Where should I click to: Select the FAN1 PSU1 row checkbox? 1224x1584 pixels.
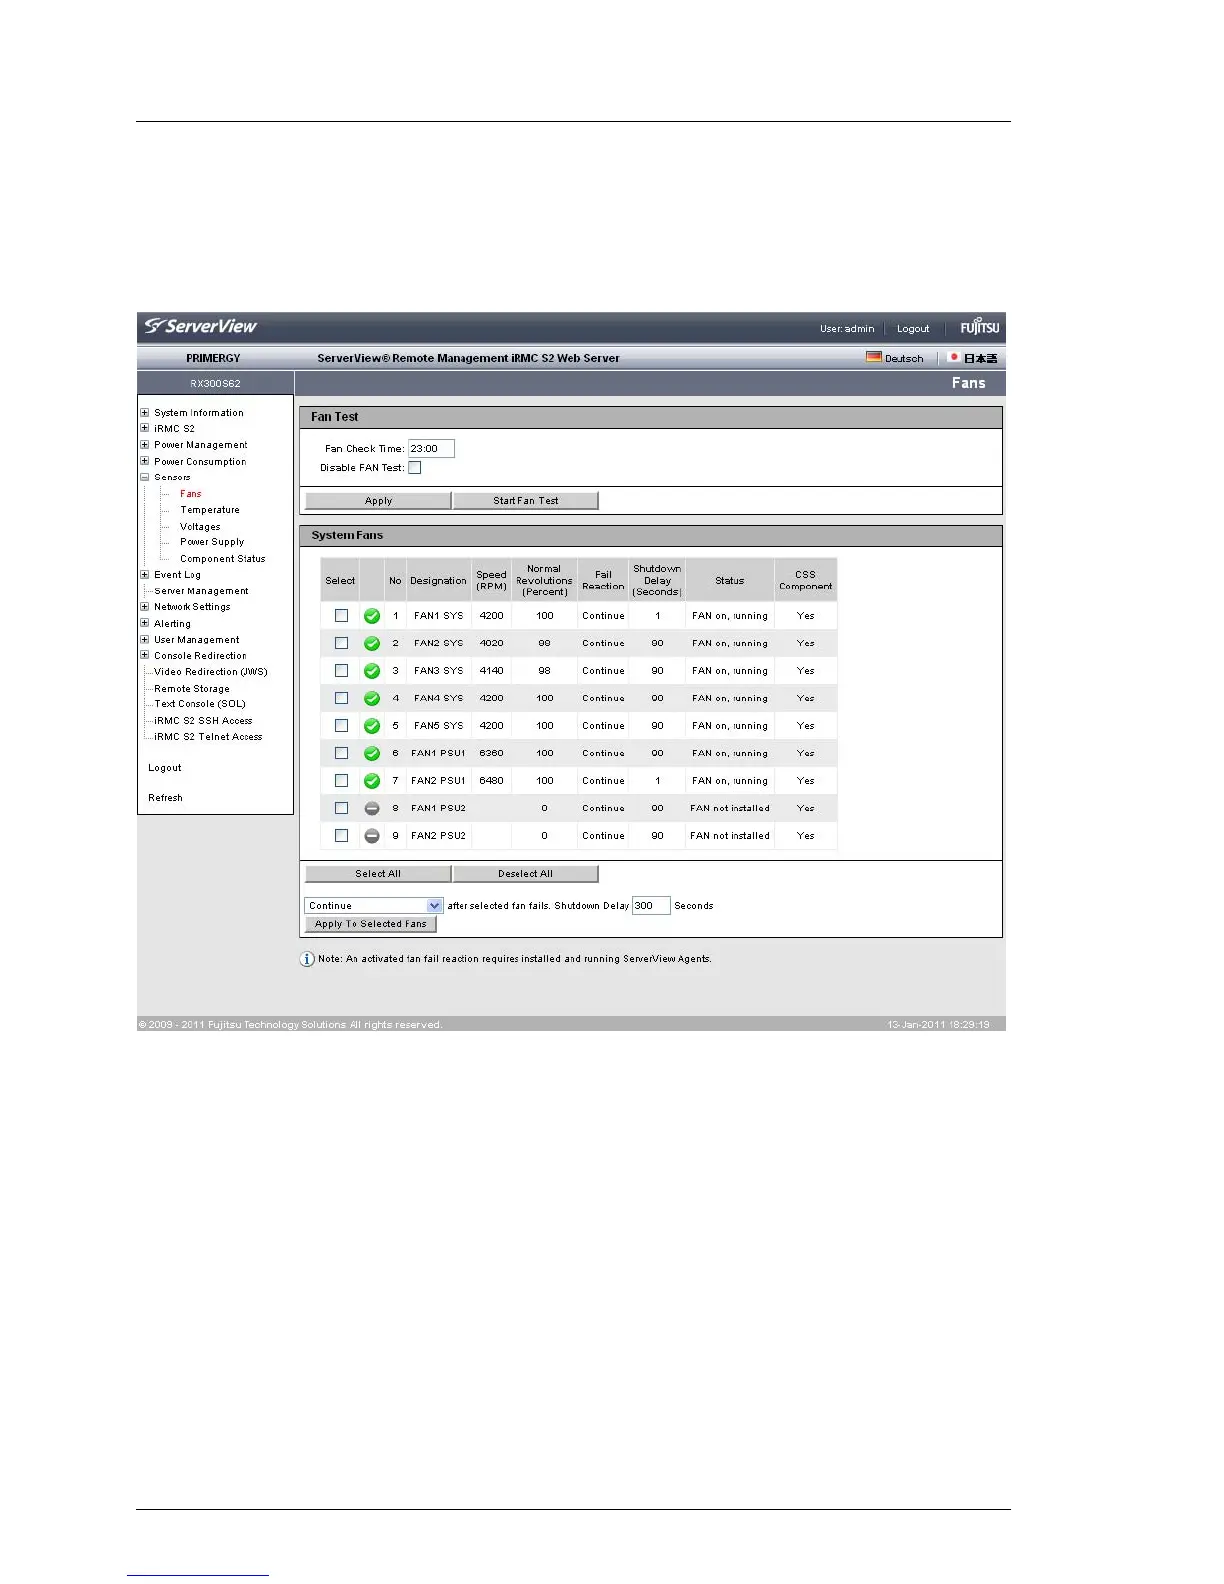[341, 753]
